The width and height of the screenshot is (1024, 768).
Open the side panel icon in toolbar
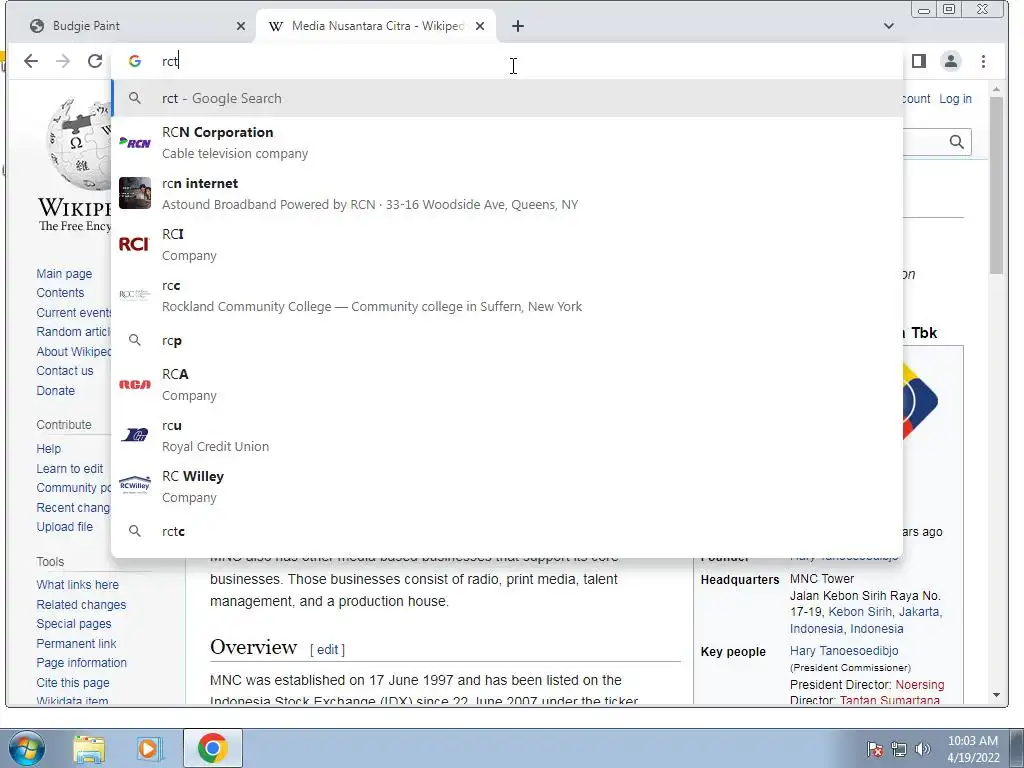(x=919, y=61)
